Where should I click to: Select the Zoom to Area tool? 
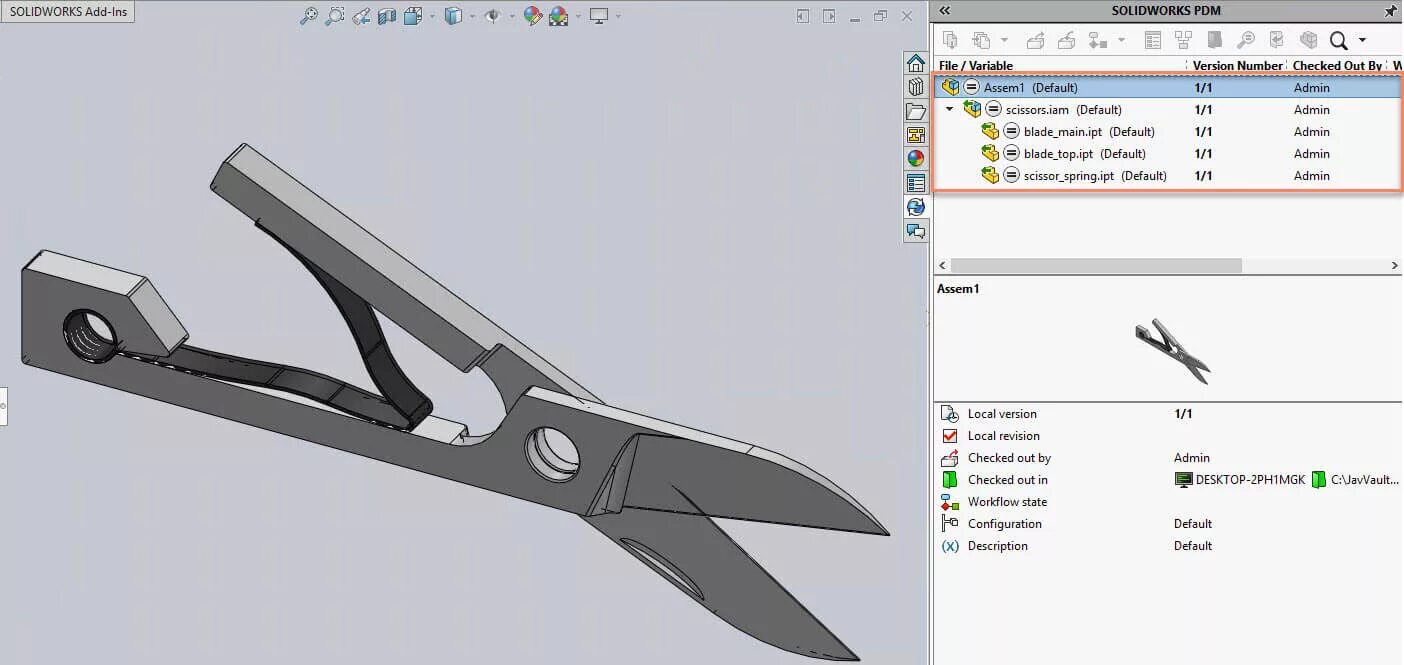(x=335, y=16)
